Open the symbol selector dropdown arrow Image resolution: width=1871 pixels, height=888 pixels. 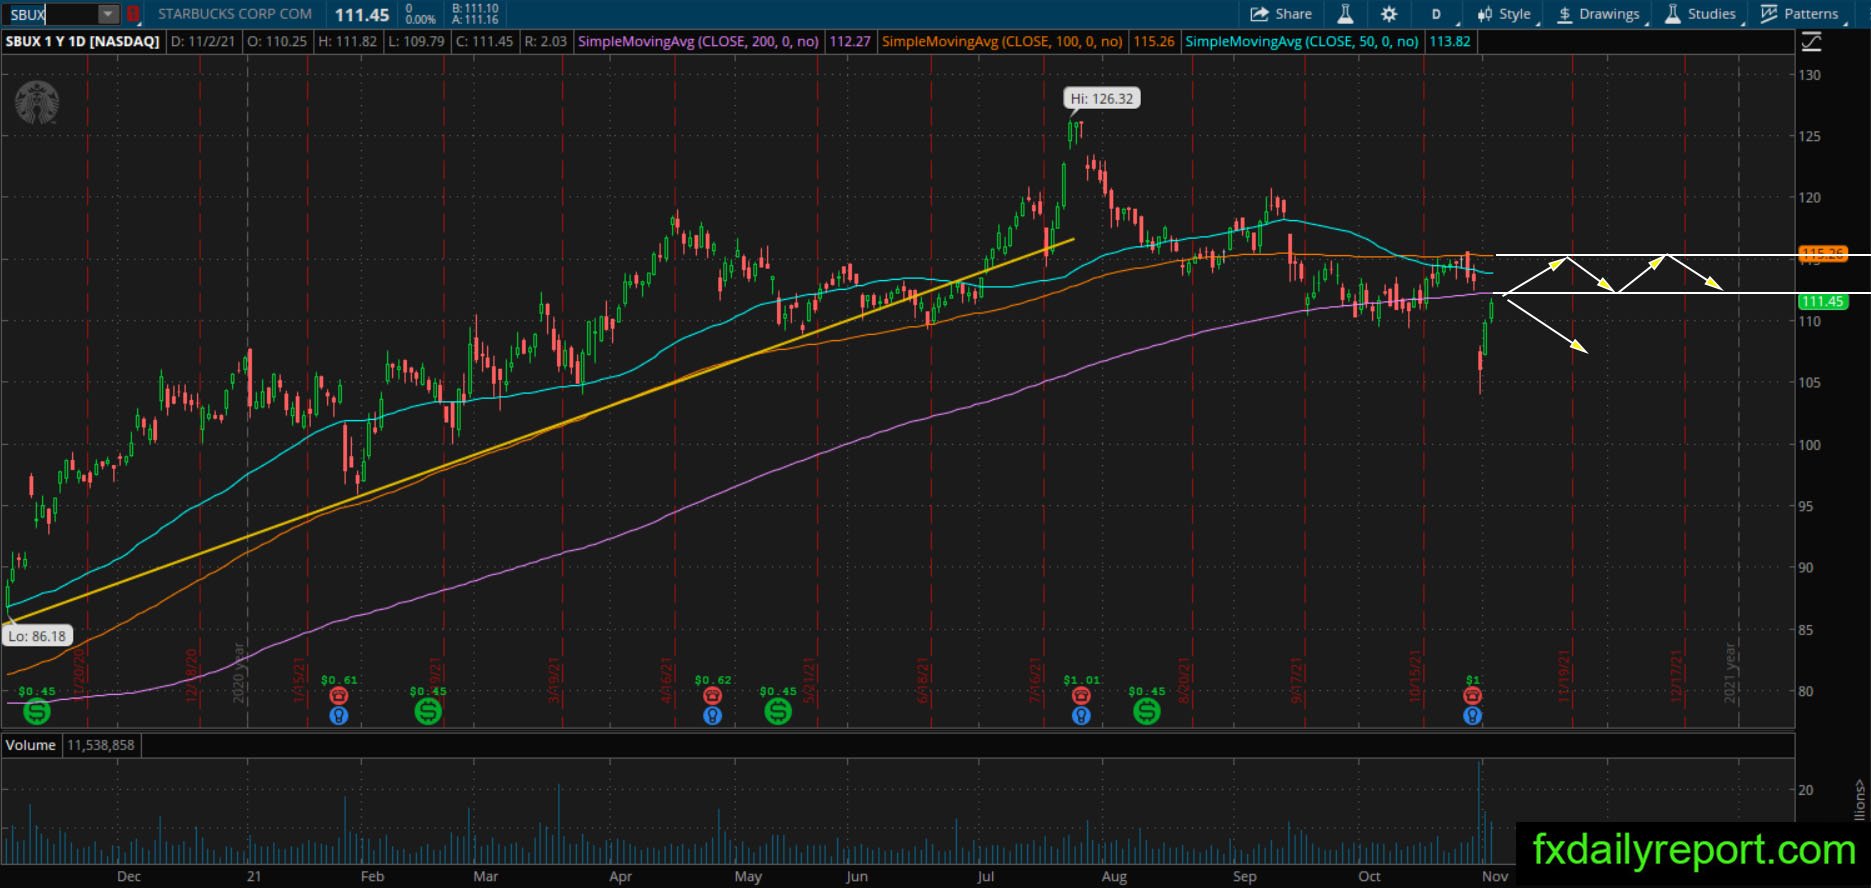point(108,14)
